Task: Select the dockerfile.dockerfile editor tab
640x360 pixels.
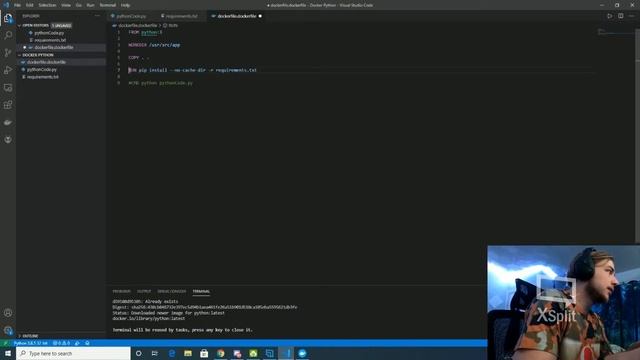Action: click(237, 16)
